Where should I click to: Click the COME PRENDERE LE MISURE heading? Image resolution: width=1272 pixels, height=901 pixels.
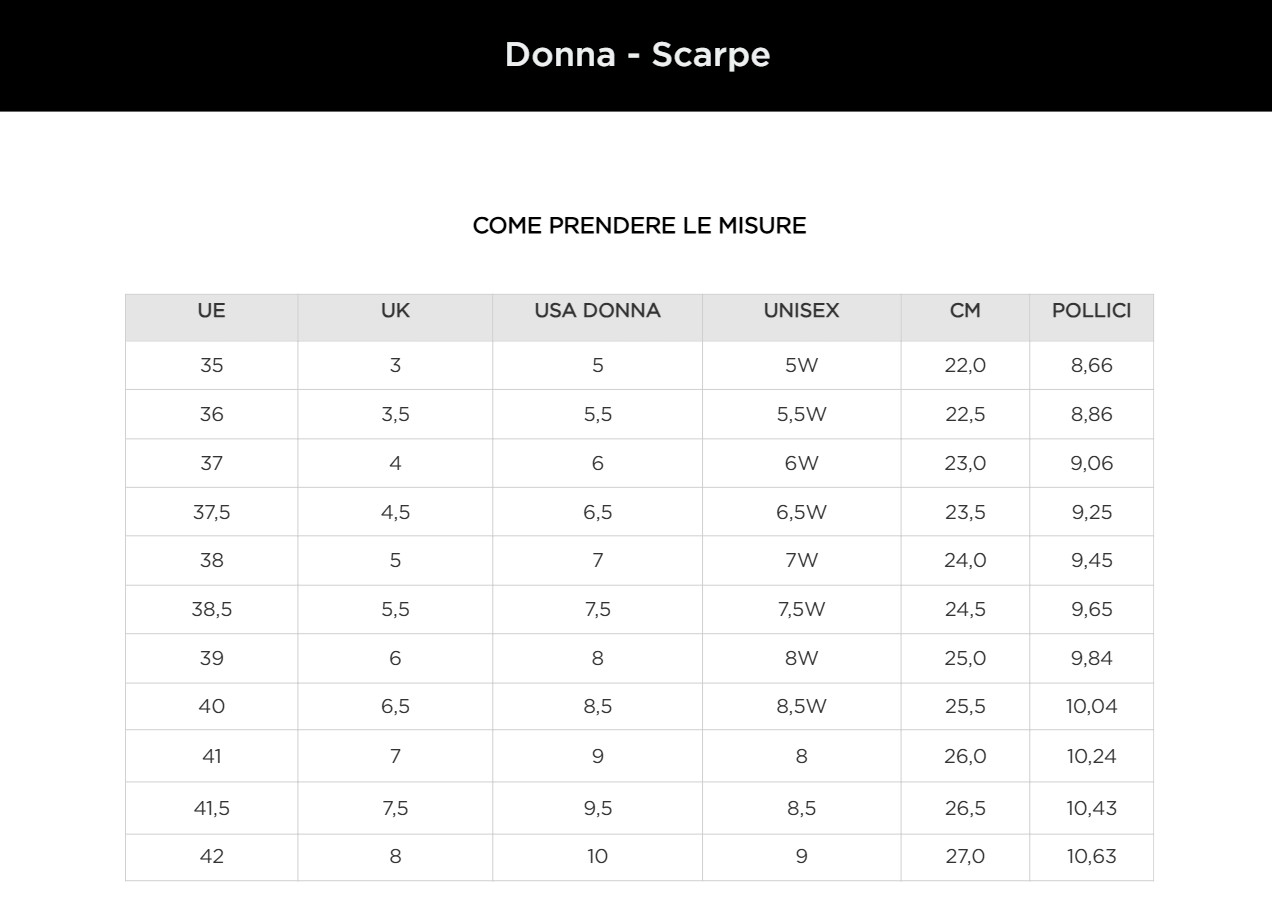(639, 226)
